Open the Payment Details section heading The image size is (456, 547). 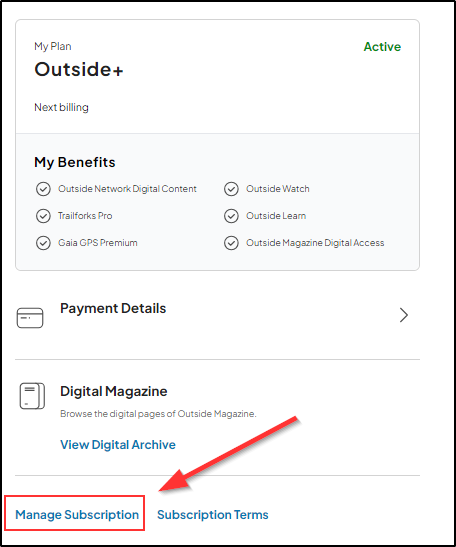(113, 309)
